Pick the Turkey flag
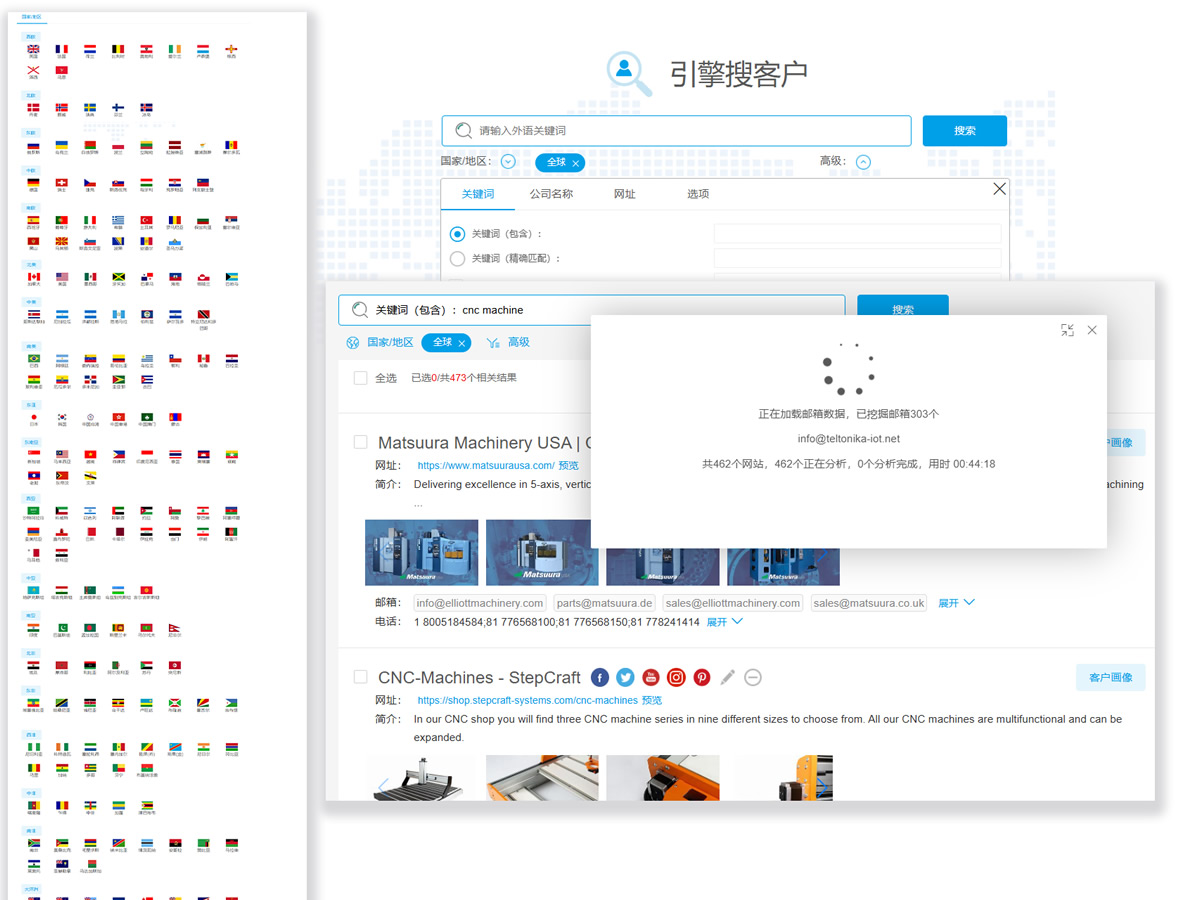1200x900 pixels. (x=146, y=220)
